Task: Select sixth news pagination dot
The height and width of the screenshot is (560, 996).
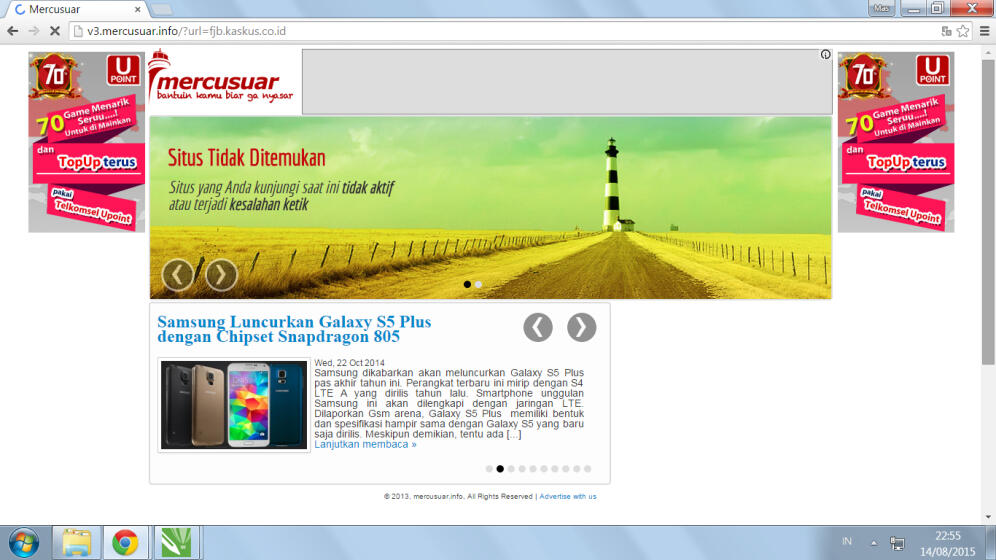Action: point(544,469)
